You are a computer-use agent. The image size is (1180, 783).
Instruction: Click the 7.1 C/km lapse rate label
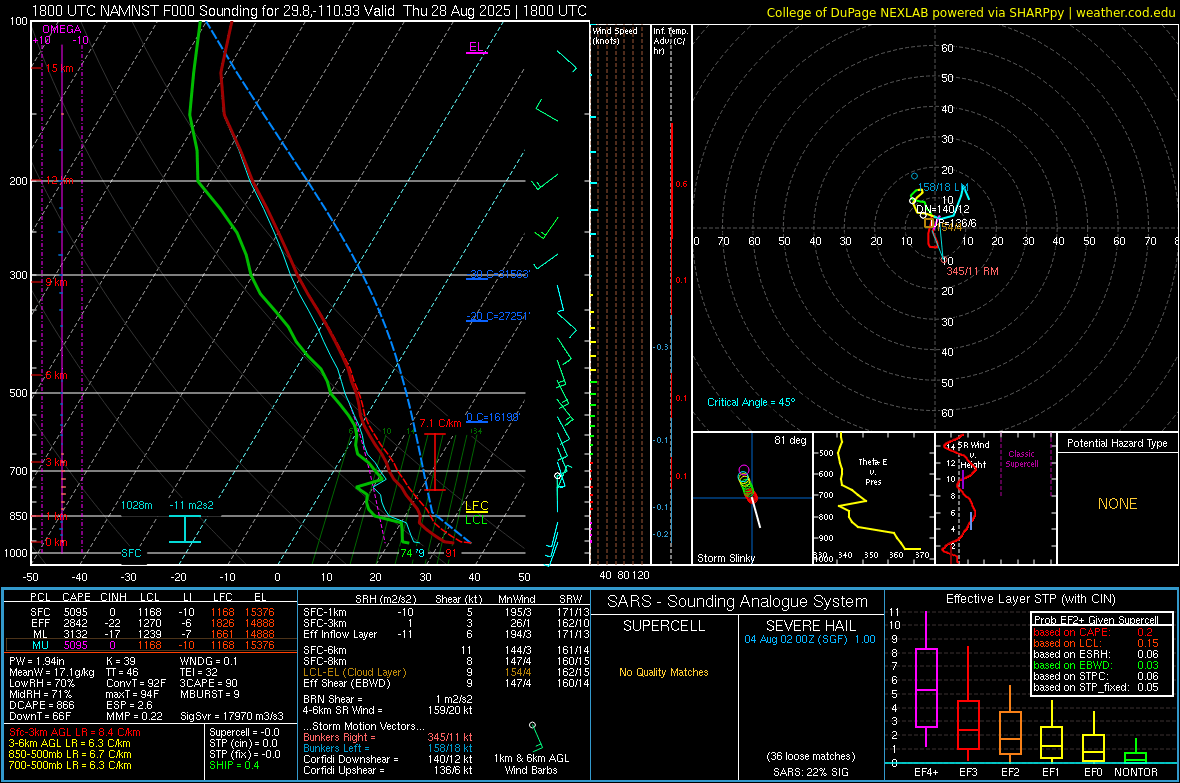click(440, 423)
